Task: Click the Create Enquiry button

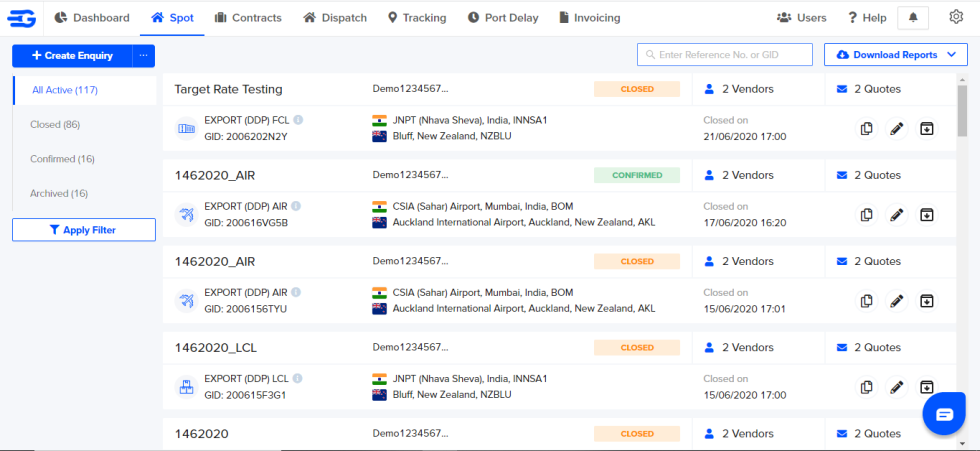Action: 72,56
